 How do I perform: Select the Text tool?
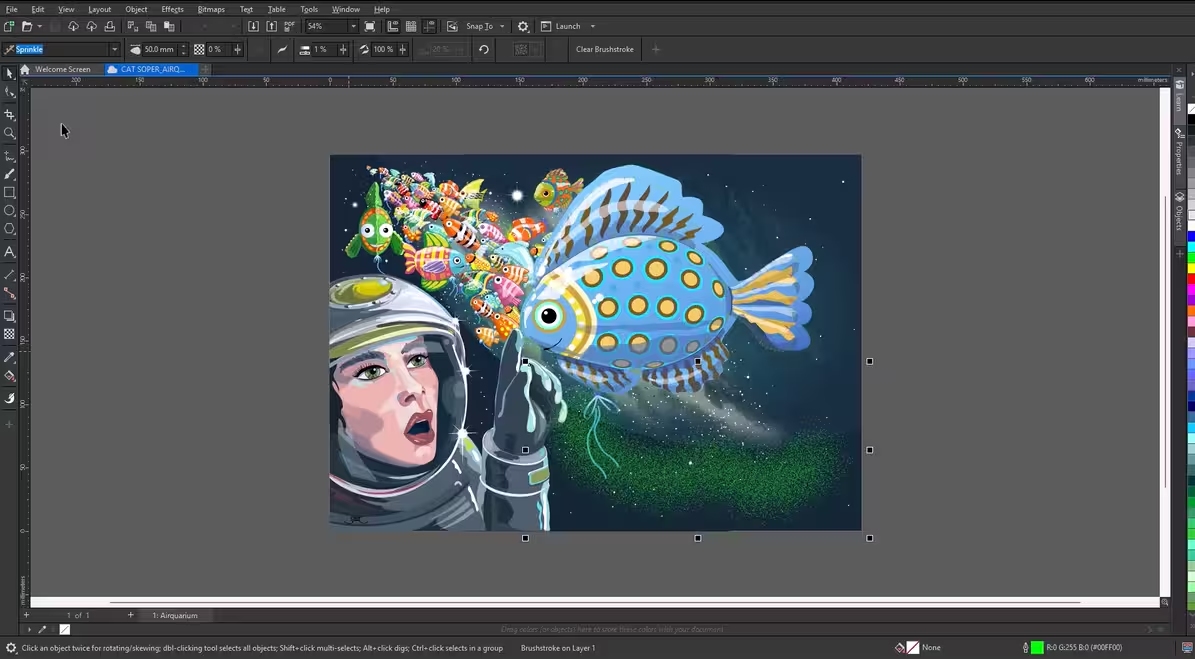[10, 252]
